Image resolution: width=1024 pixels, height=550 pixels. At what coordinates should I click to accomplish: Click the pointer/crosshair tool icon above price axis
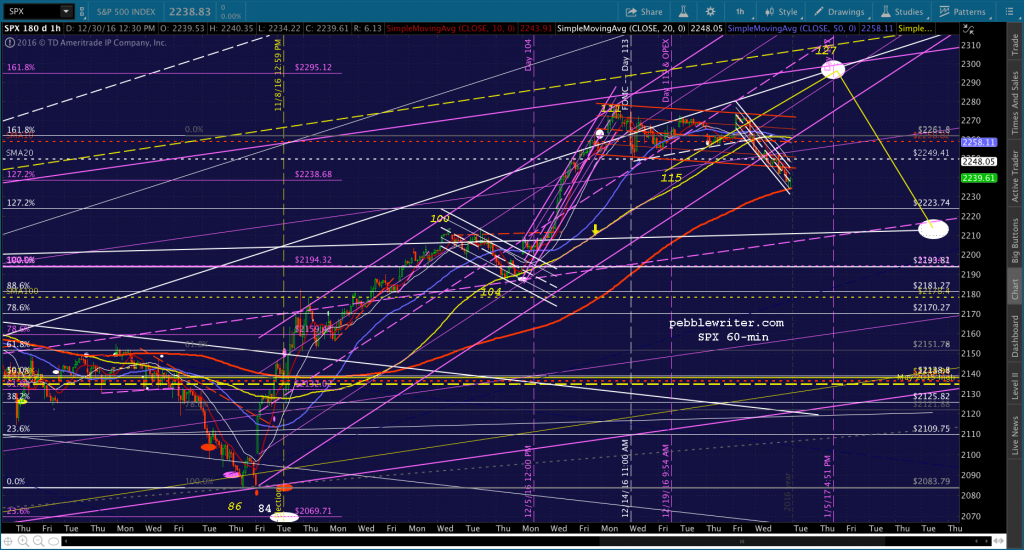point(968,29)
